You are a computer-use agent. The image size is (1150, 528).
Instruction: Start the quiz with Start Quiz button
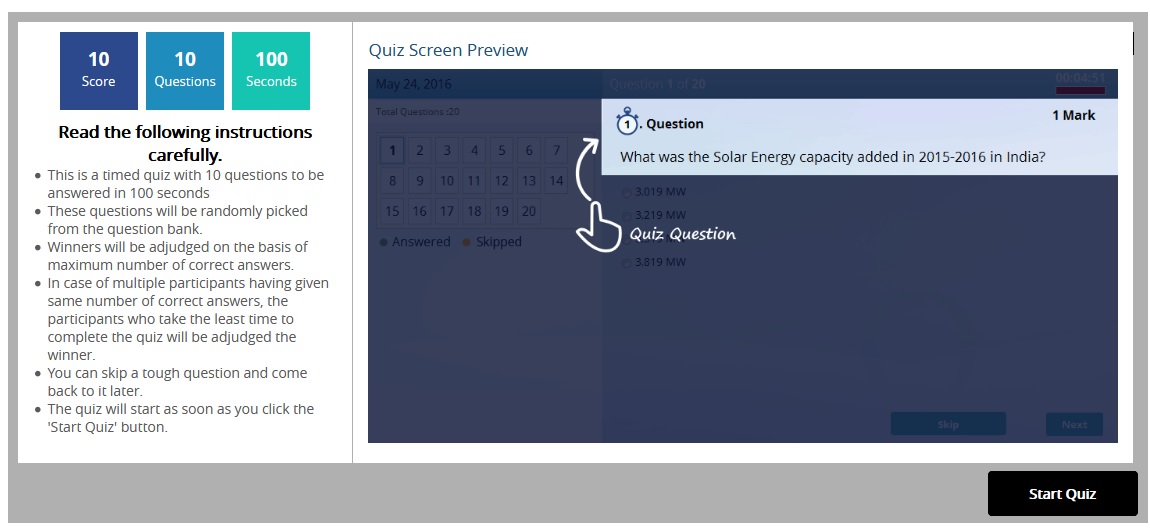(x=1062, y=494)
